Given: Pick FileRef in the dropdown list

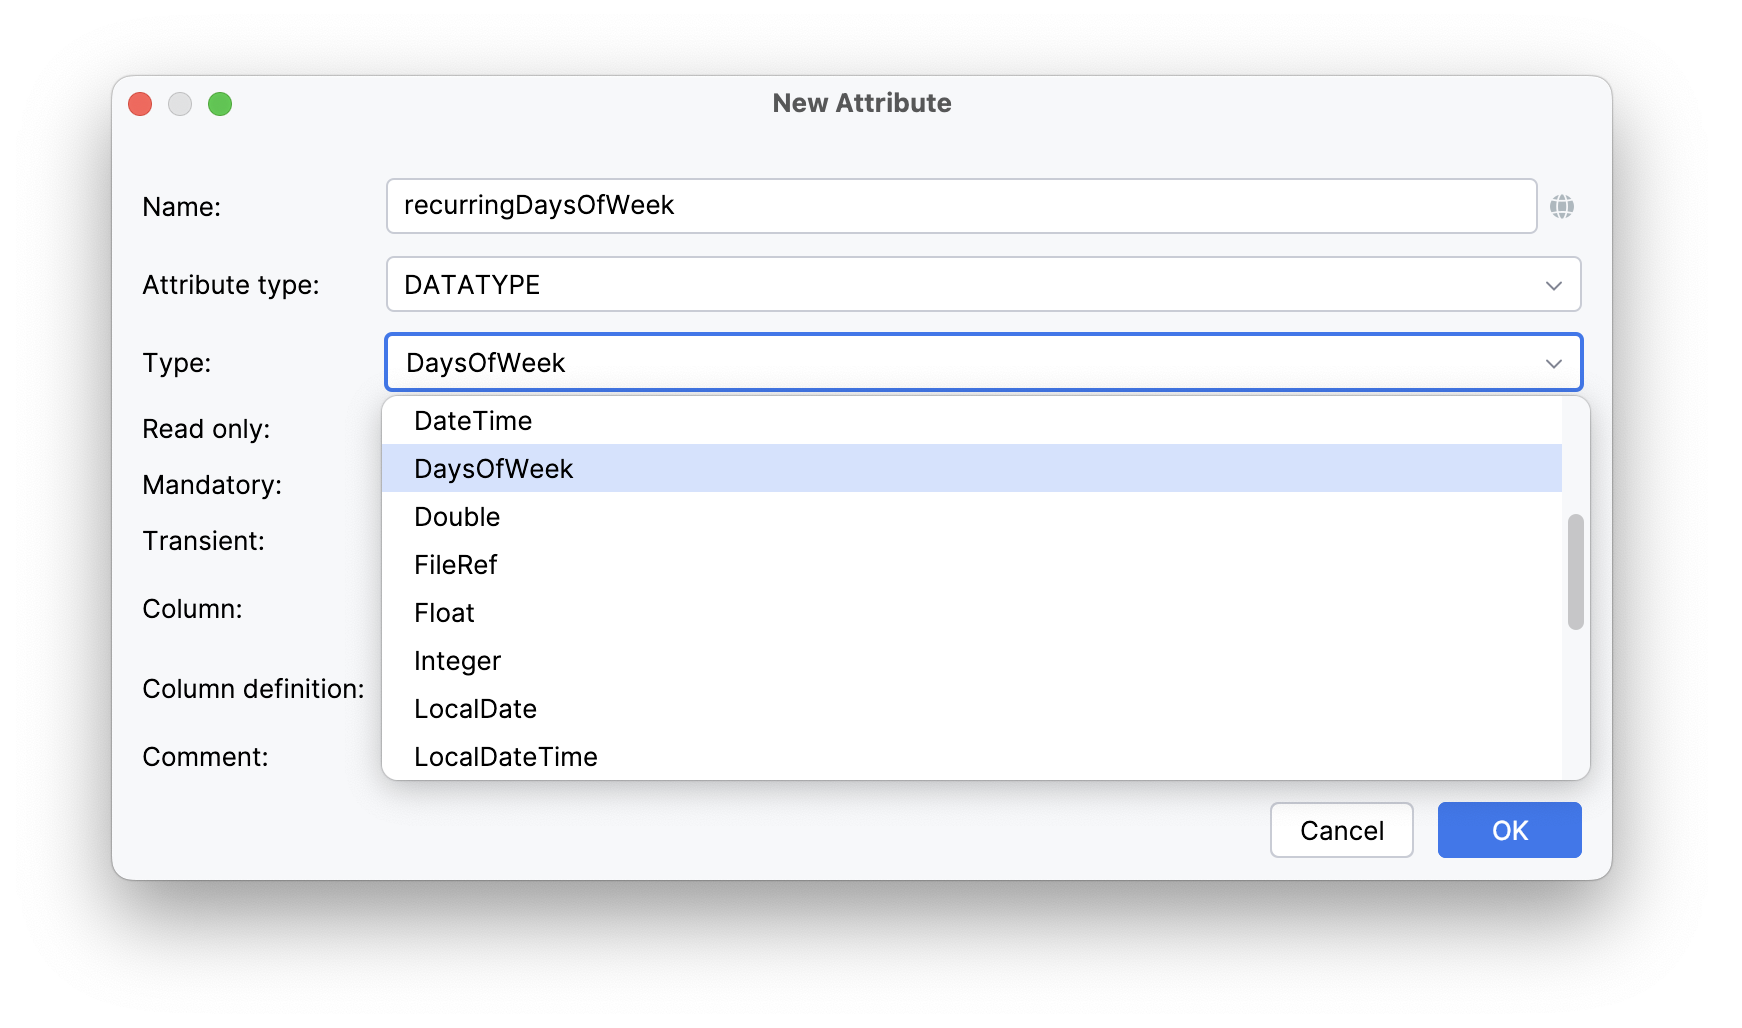Looking at the screenshot, I should (456, 565).
